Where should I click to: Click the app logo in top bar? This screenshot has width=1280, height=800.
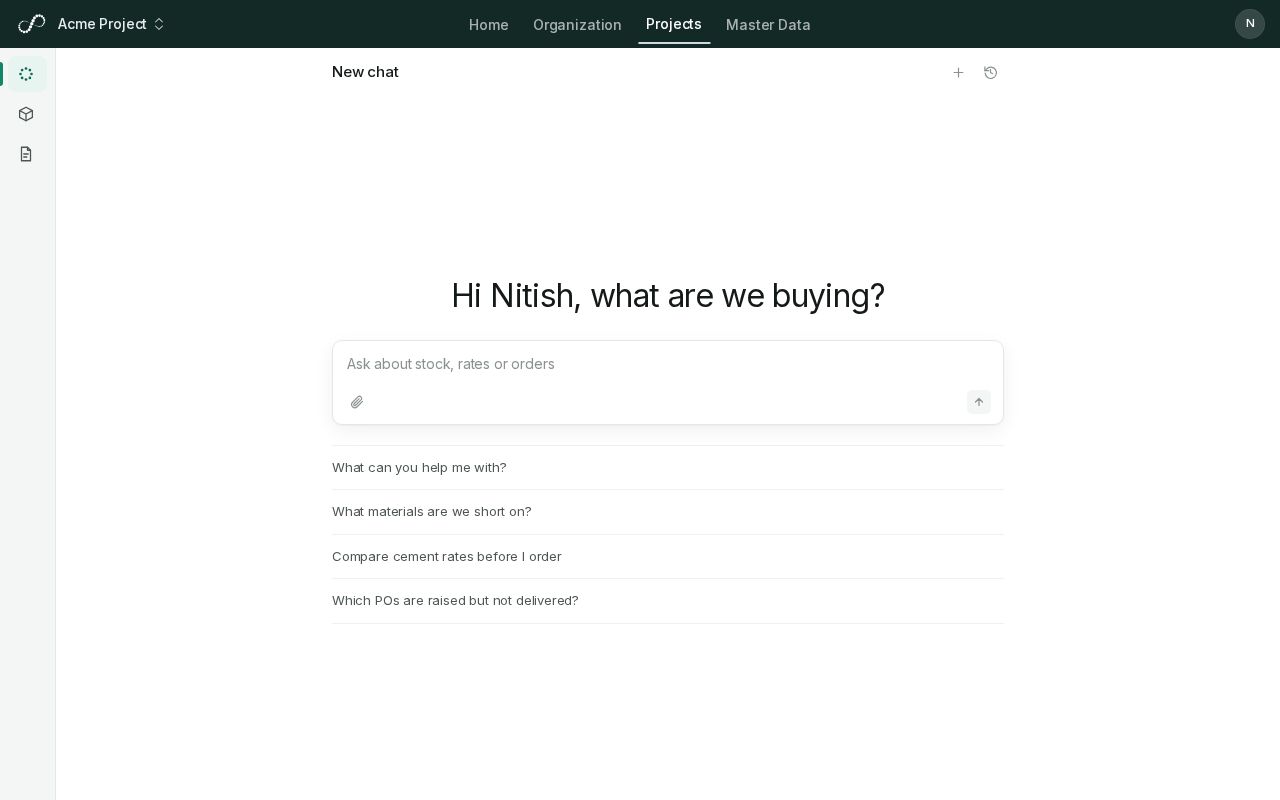click(x=32, y=24)
